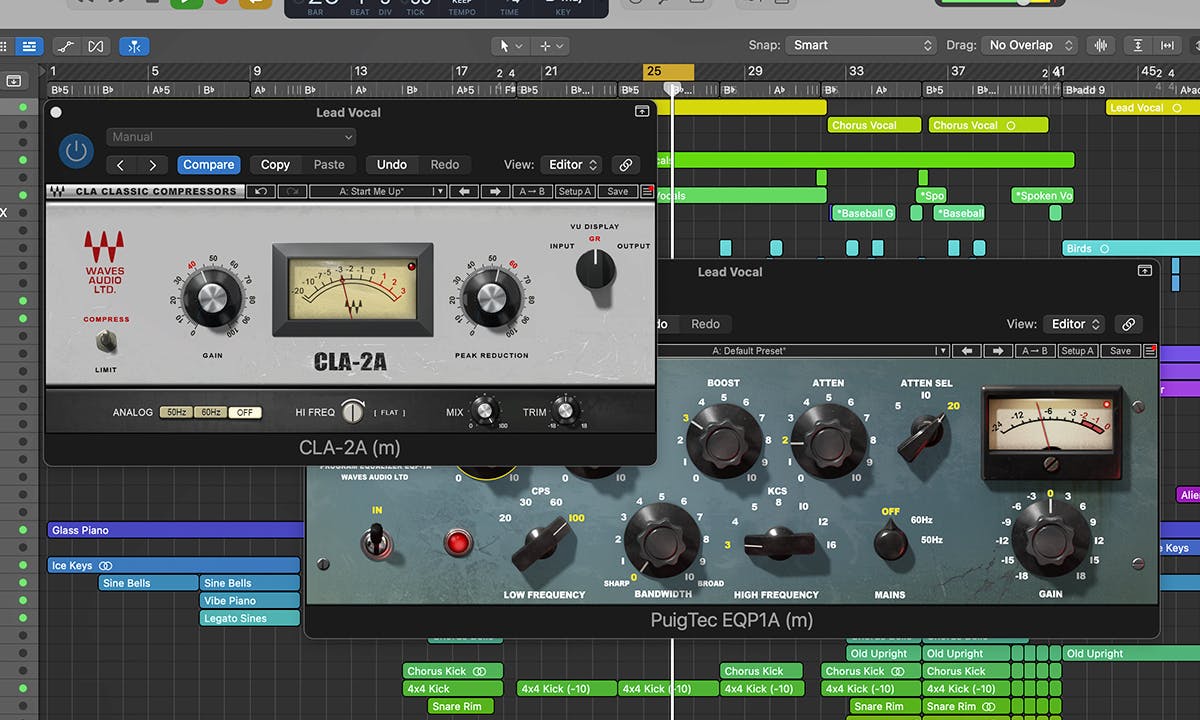
Task: Click the vertical auto zoom icon
Action: [x=1137, y=45]
